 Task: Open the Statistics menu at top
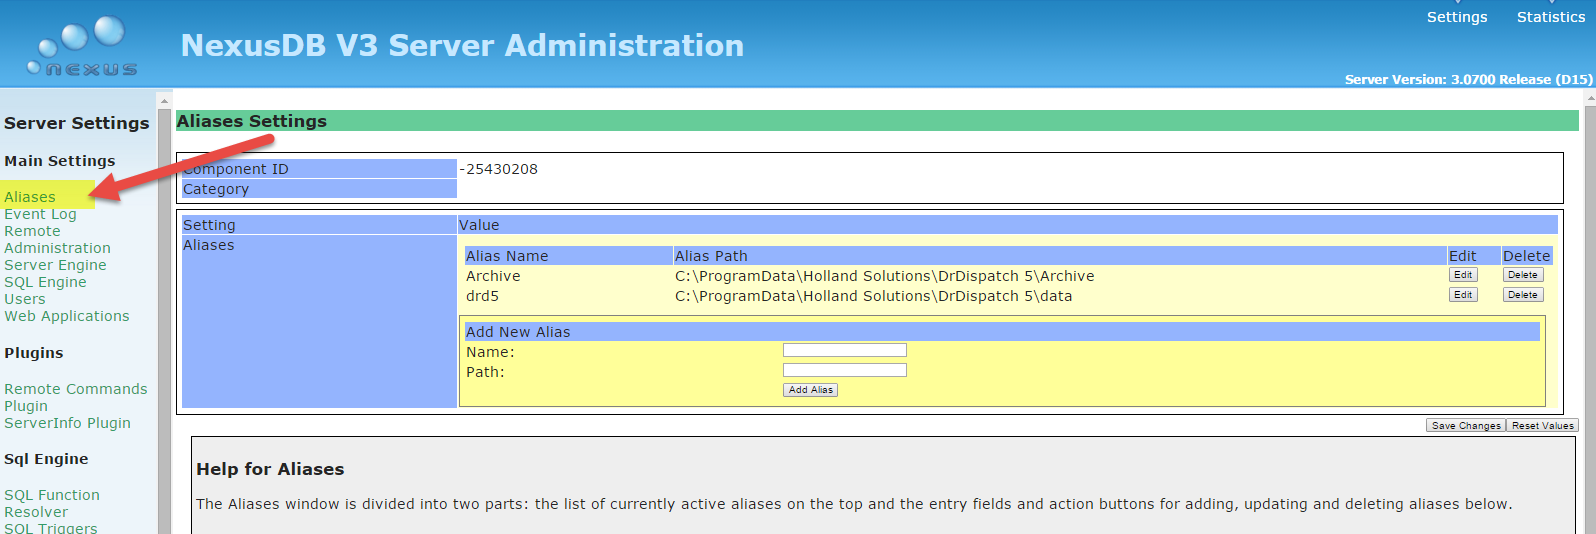point(1551,17)
